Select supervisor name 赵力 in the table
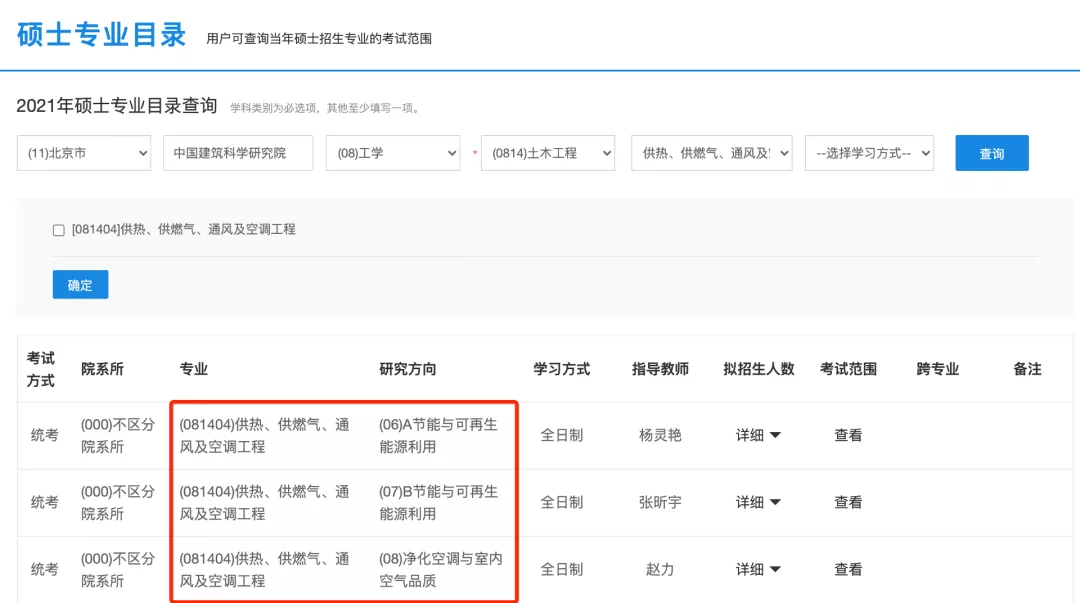The image size is (1080, 603). (x=660, y=569)
